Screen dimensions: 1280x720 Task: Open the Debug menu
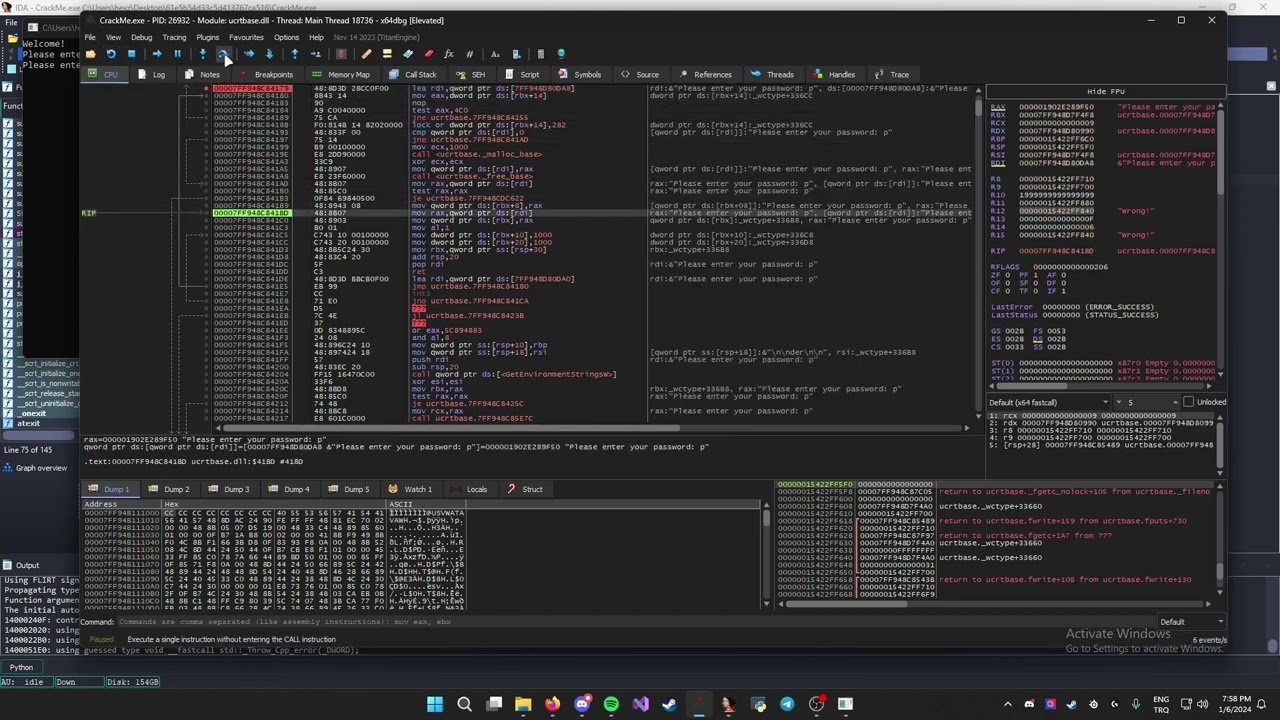(x=142, y=37)
